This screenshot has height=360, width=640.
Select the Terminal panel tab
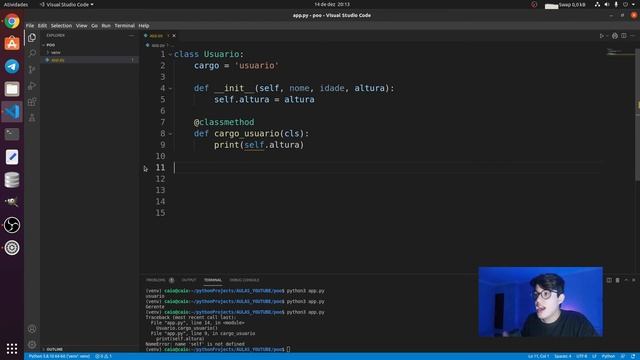213,280
